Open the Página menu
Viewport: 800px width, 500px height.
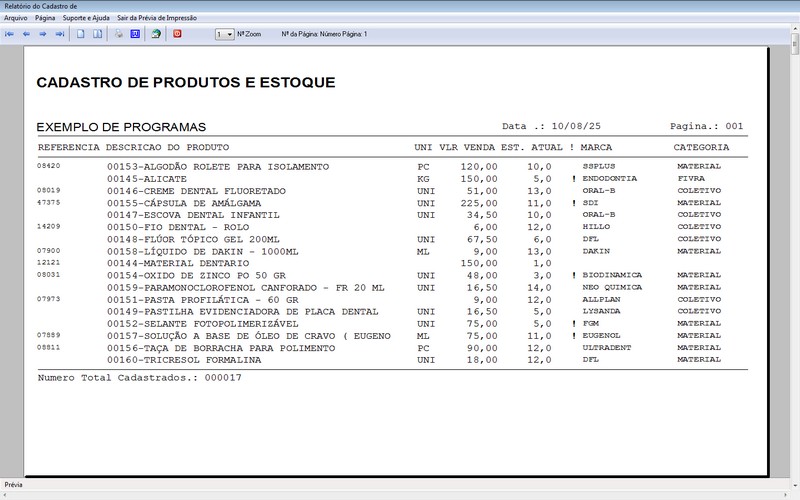45,18
